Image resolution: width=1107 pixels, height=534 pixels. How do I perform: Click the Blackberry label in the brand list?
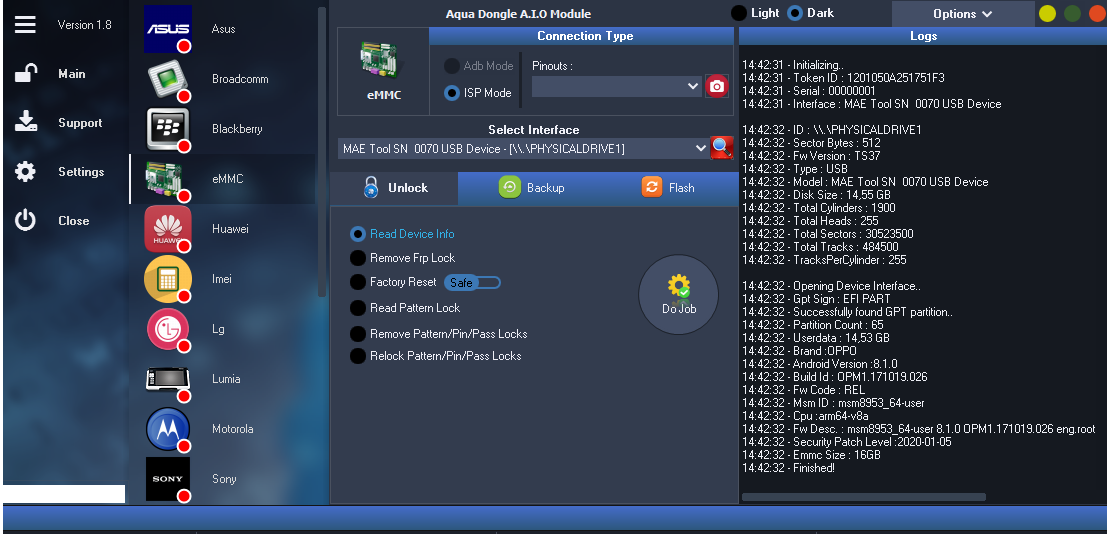(237, 129)
